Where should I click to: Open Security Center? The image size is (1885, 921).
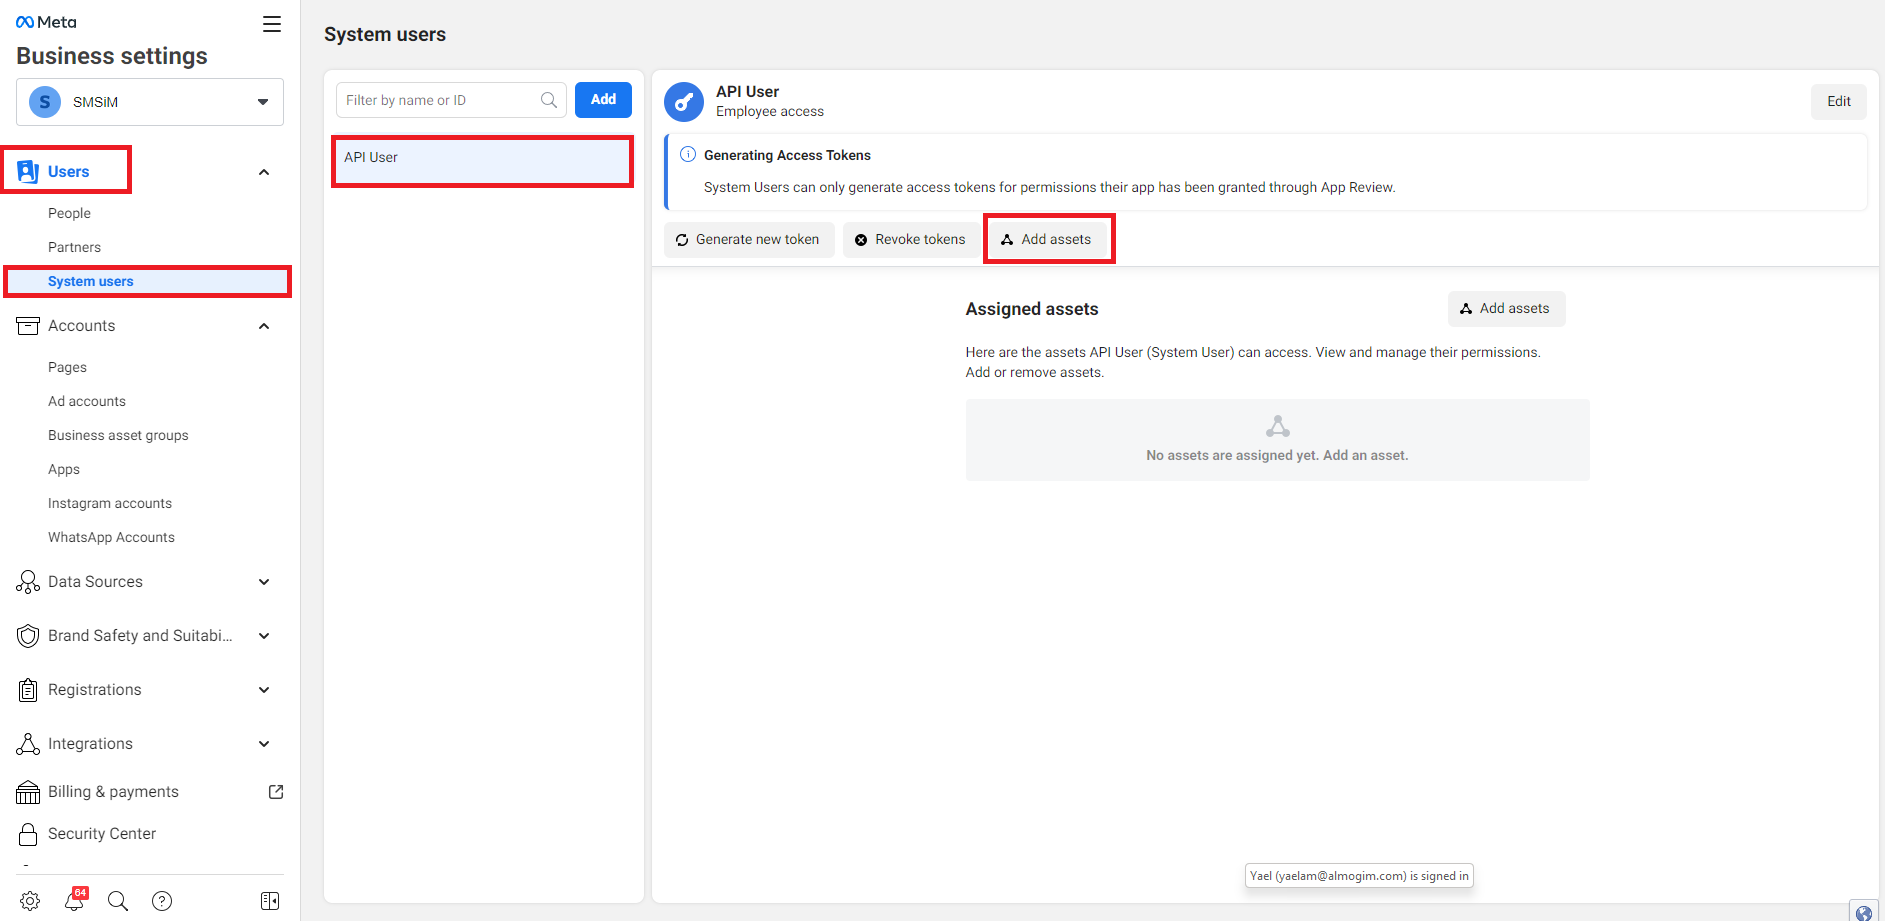coord(102,834)
